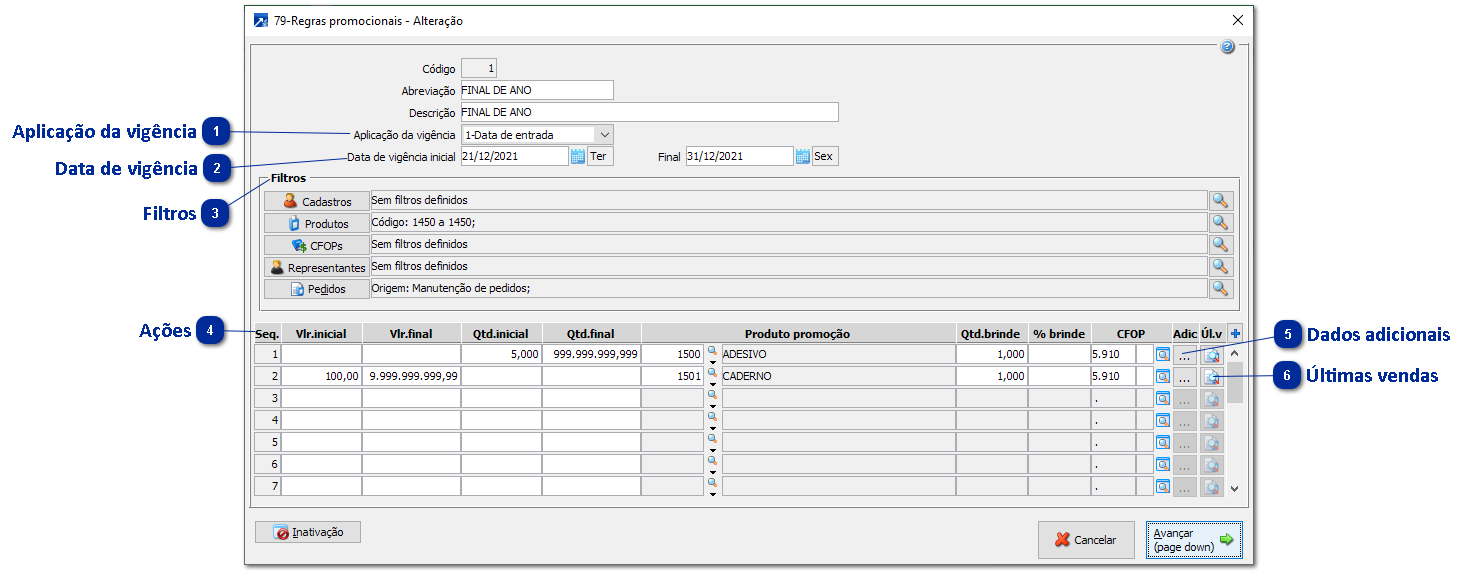
Task: Click the blue plus icon in the grid header
Action: (x=1235, y=334)
